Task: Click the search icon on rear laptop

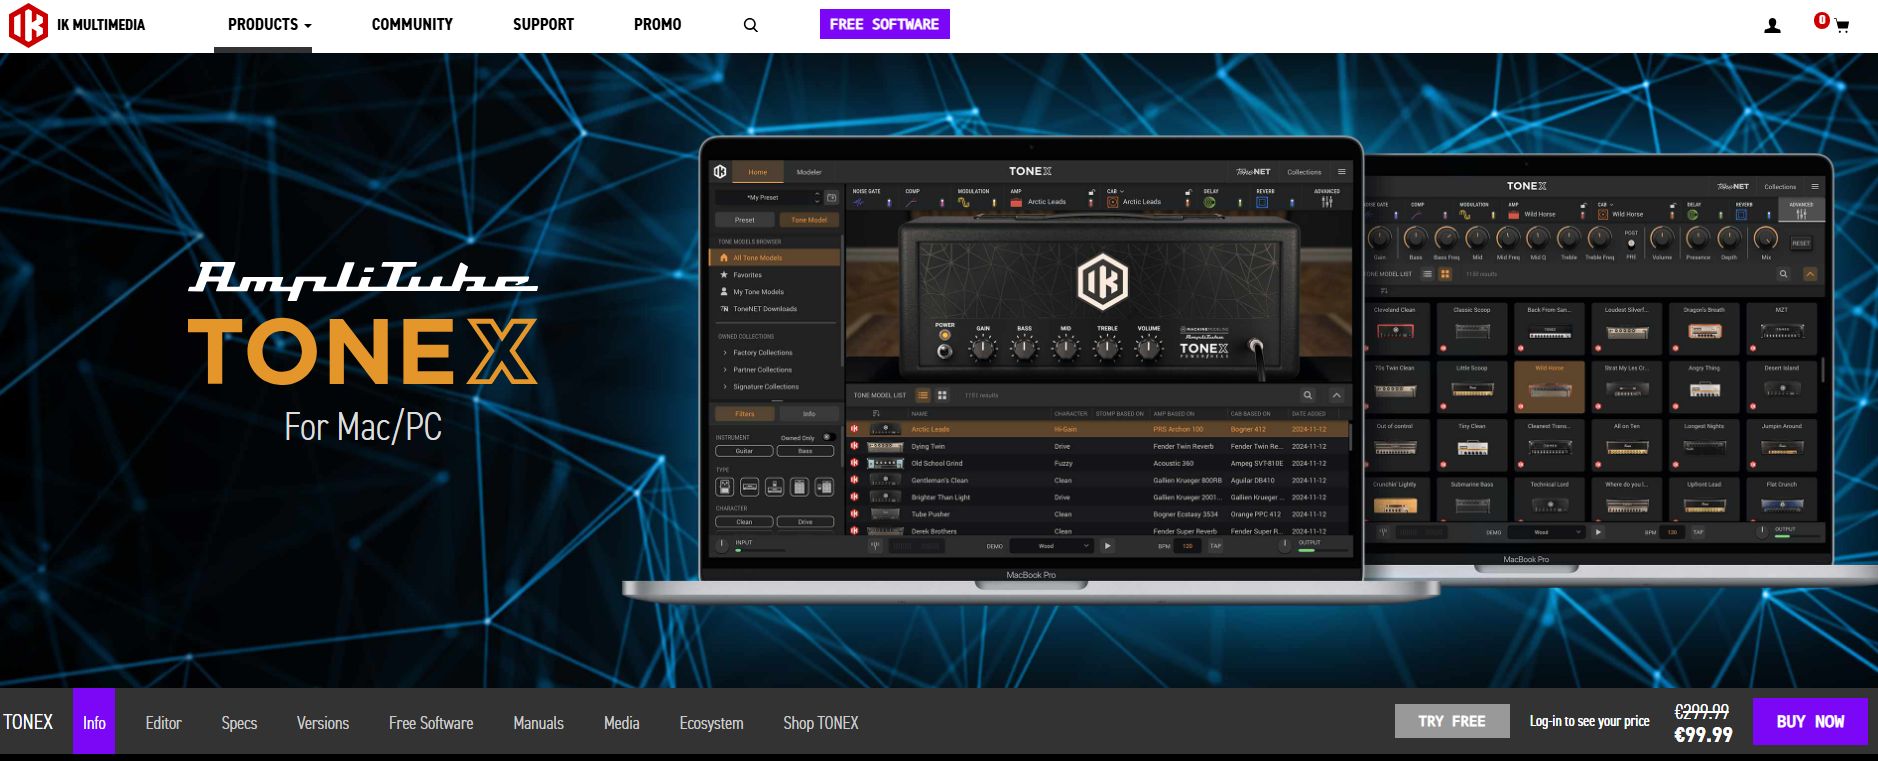Action: (1783, 274)
